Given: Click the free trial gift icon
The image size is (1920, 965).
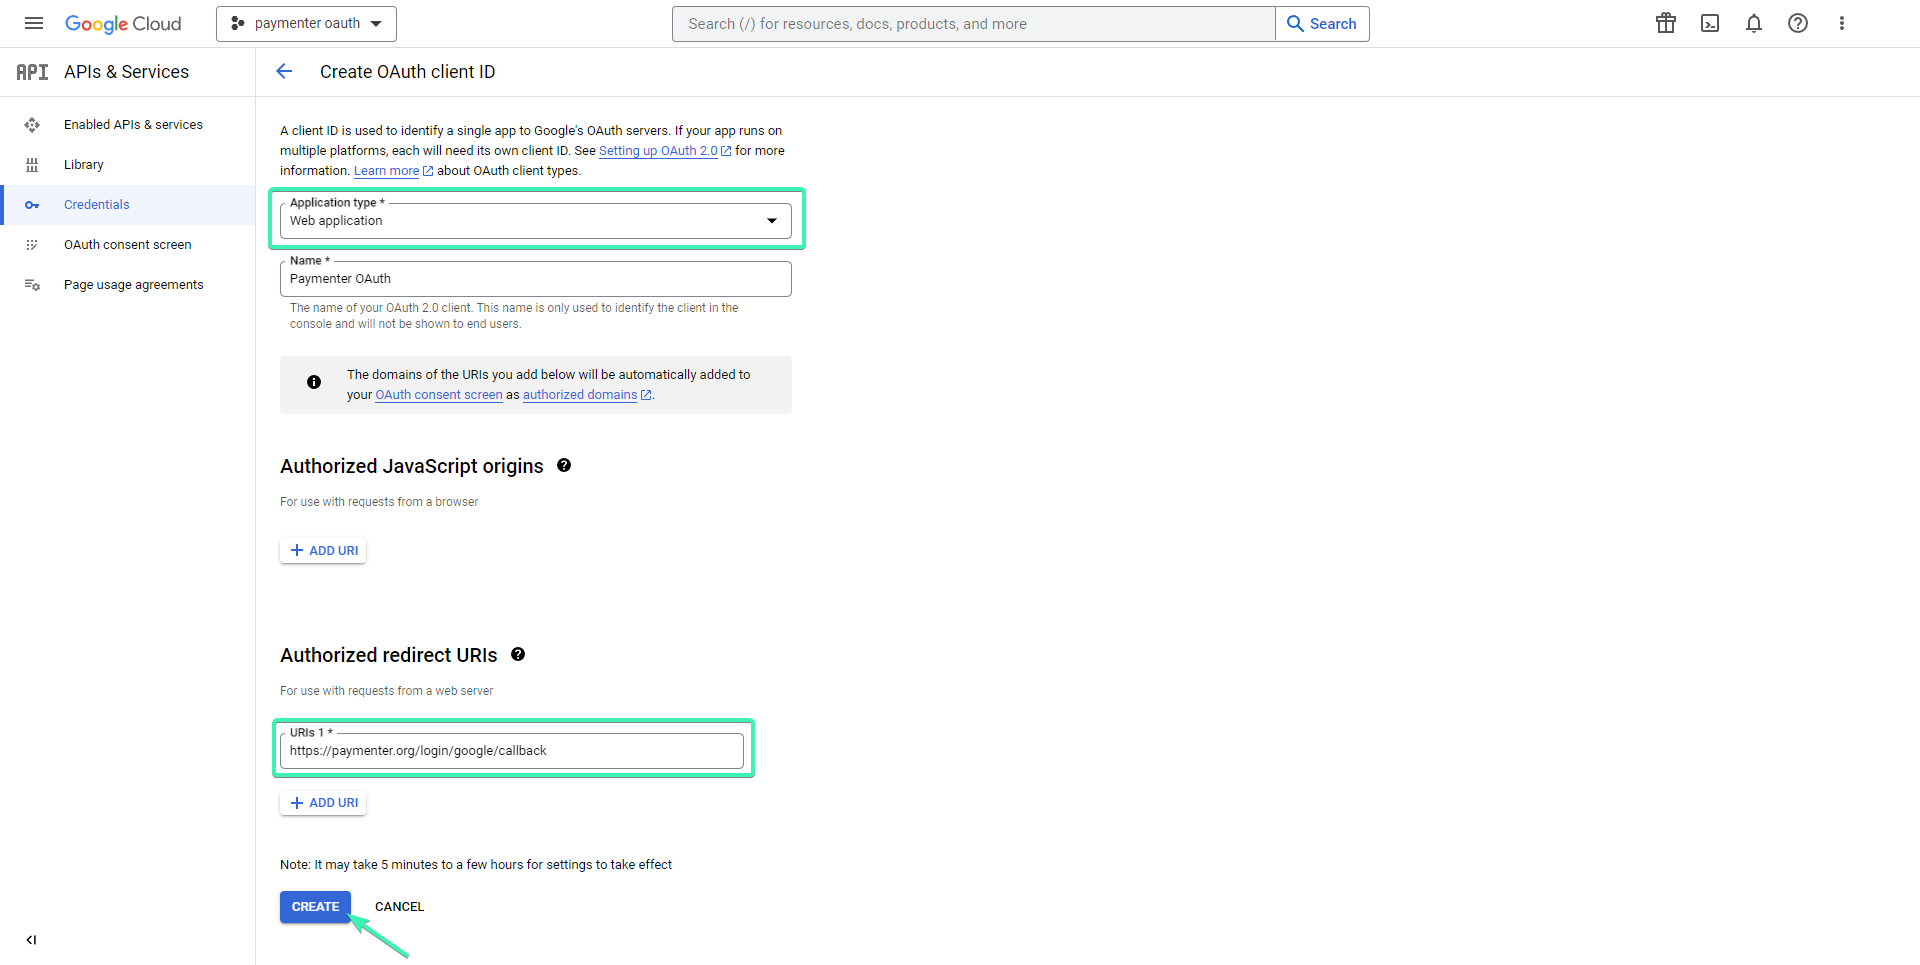Looking at the screenshot, I should click(x=1665, y=23).
